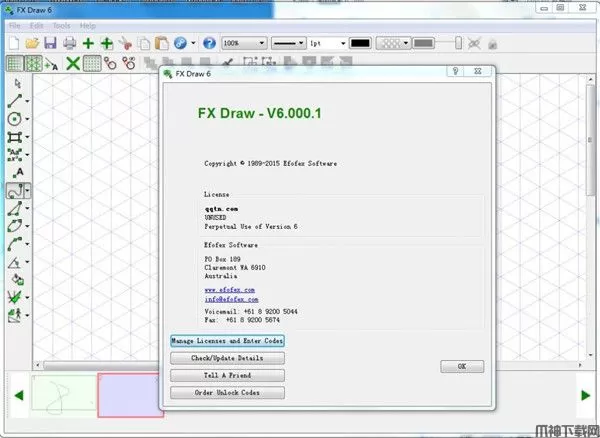This screenshot has width=600, height=438.
Task: Click the Open folder icon
Action: point(32,43)
